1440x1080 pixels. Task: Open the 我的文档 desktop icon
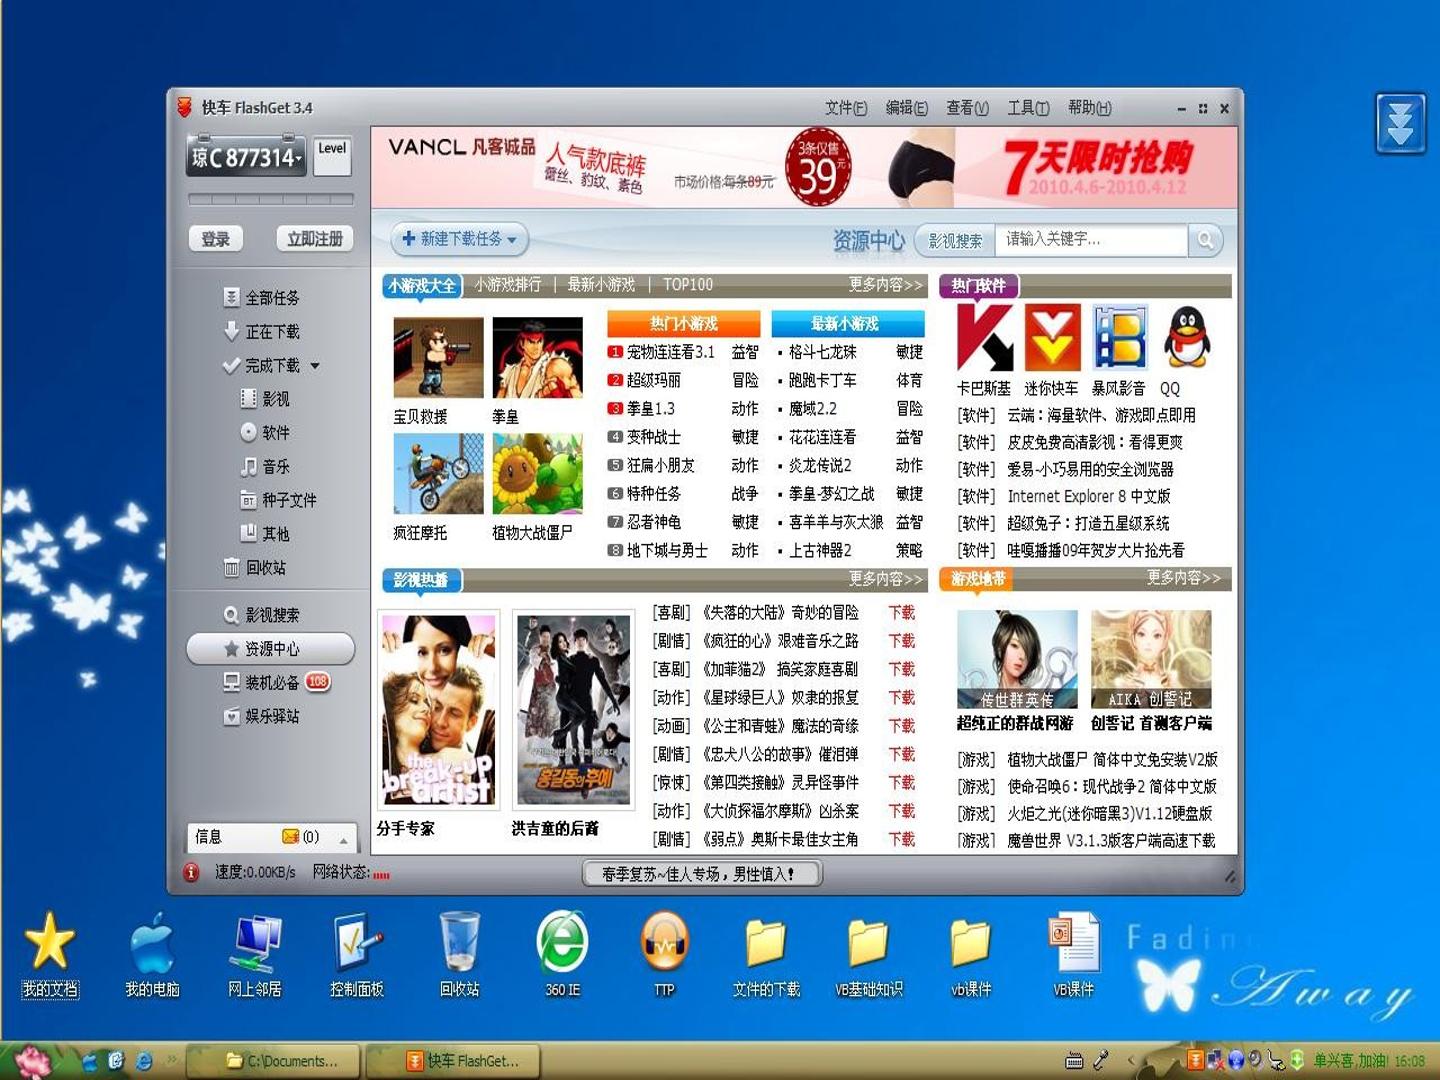click(50, 955)
